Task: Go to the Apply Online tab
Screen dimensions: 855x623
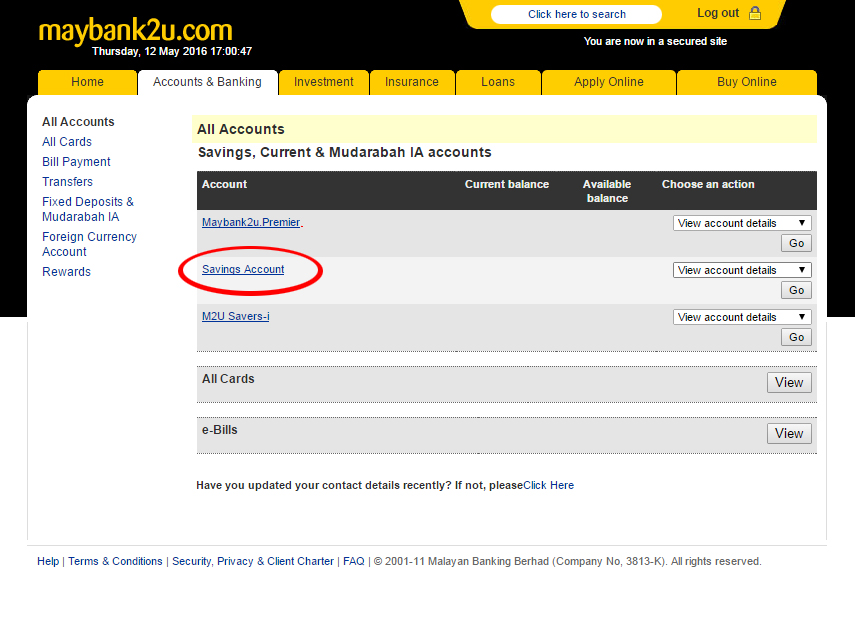Action: point(608,82)
